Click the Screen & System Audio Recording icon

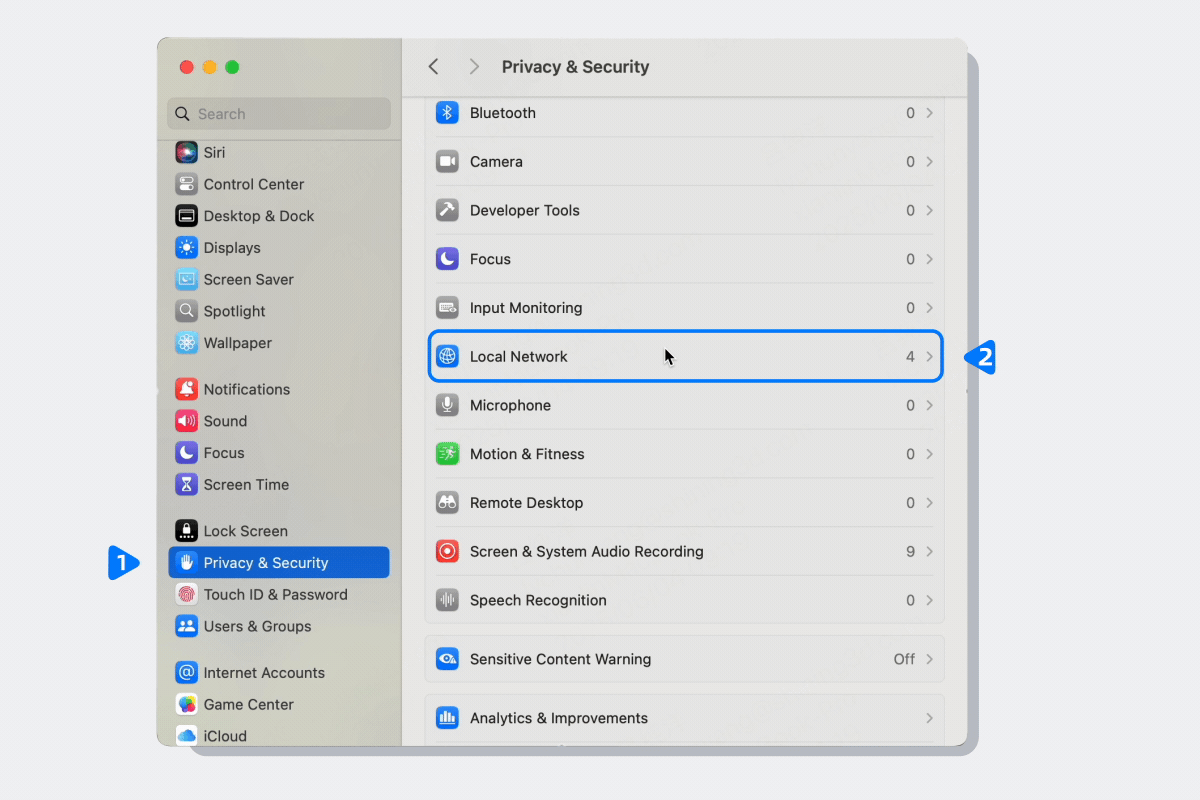(x=447, y=551)
